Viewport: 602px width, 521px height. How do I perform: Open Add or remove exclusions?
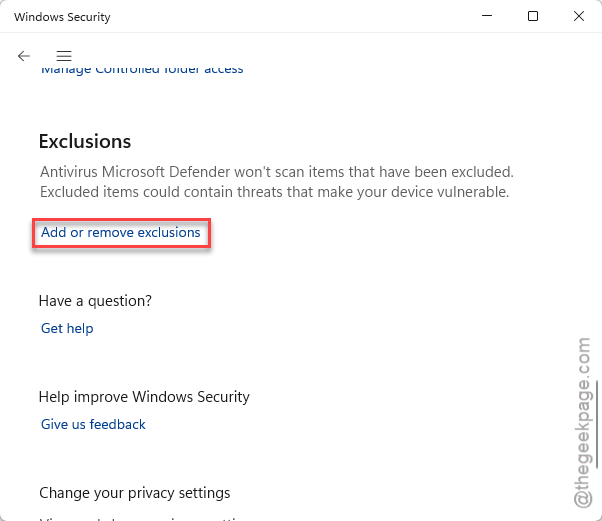point(121,233)
